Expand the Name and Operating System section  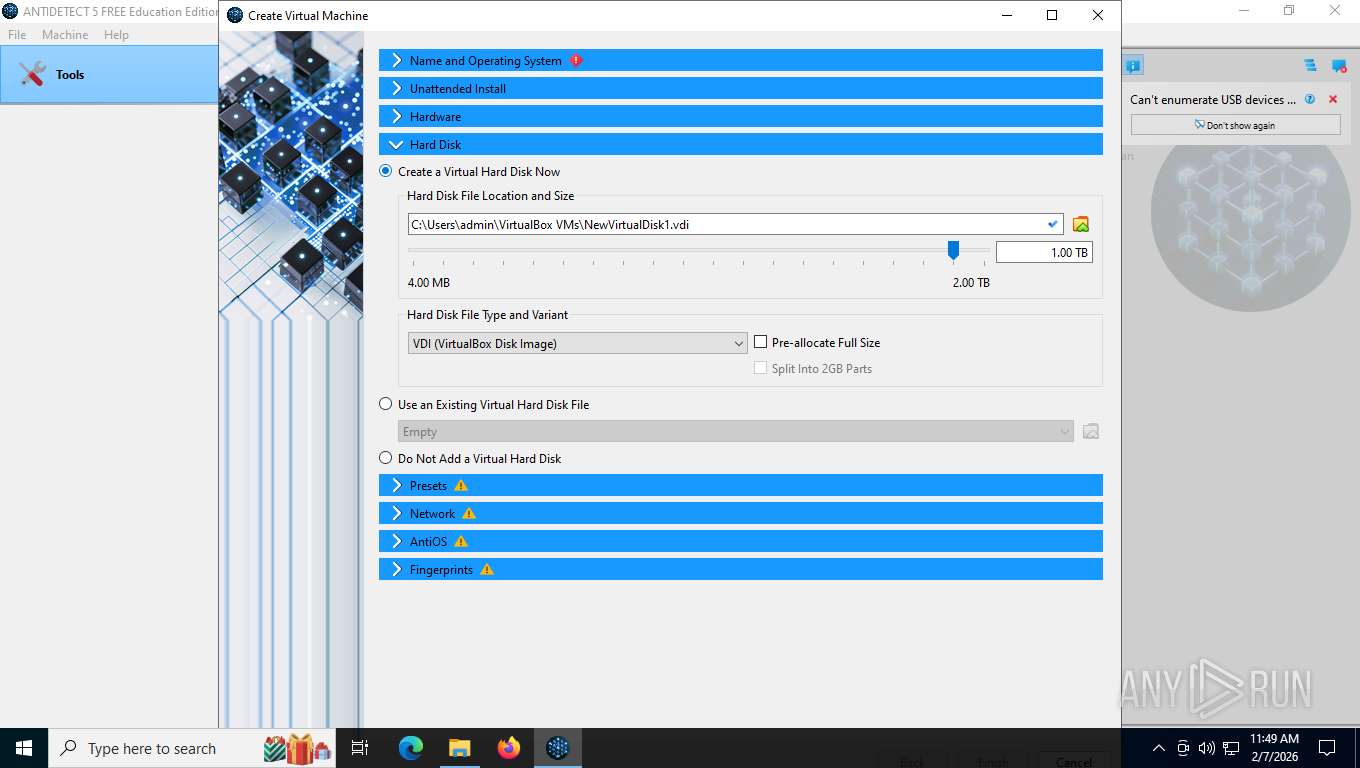pyautogui.click(x=740, y=60)
